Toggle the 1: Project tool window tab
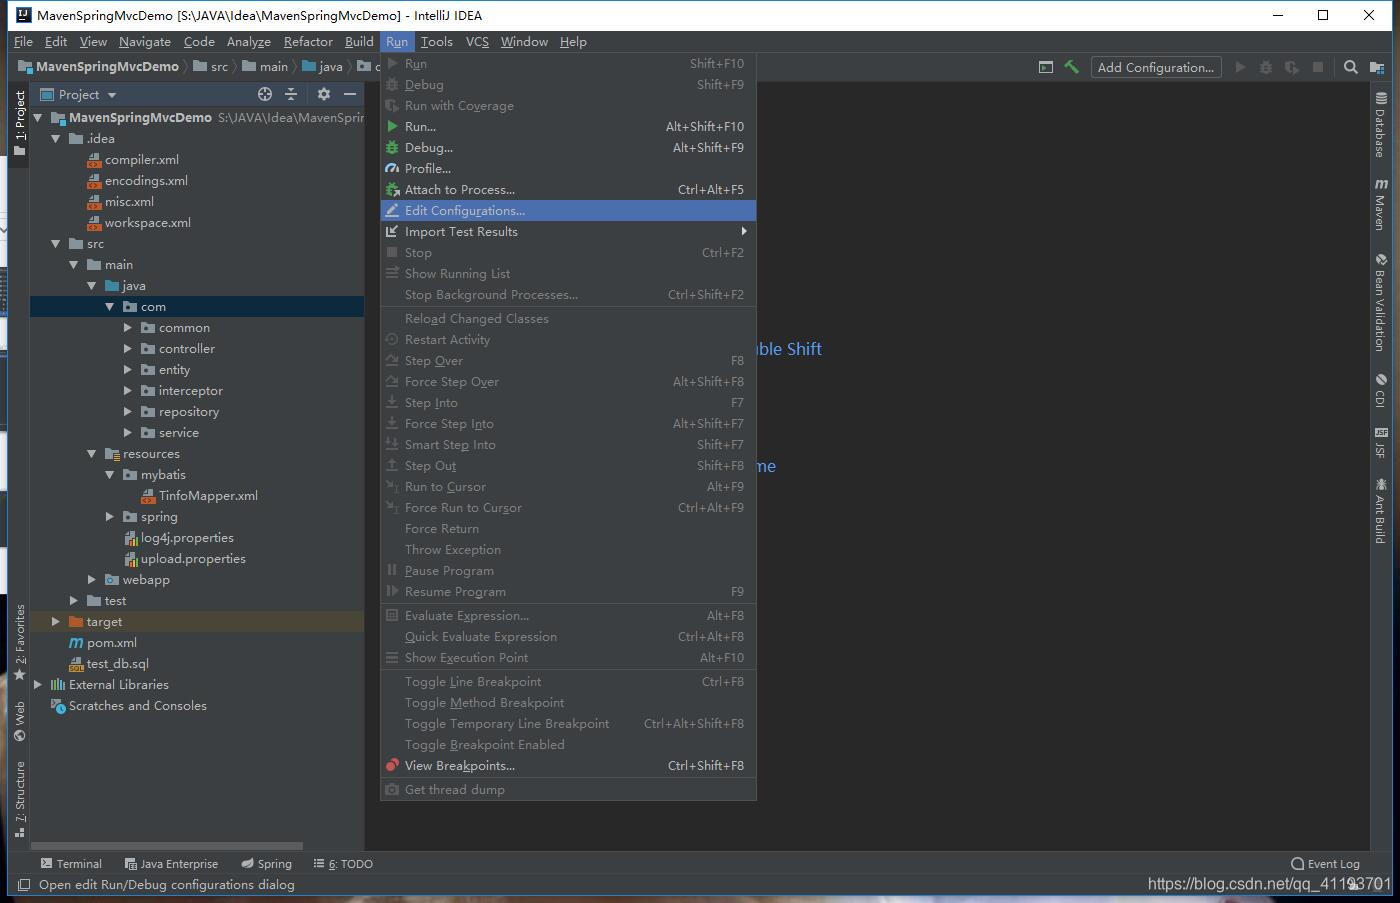Viewport: 1400px width, 903px height. click(19, 123)
